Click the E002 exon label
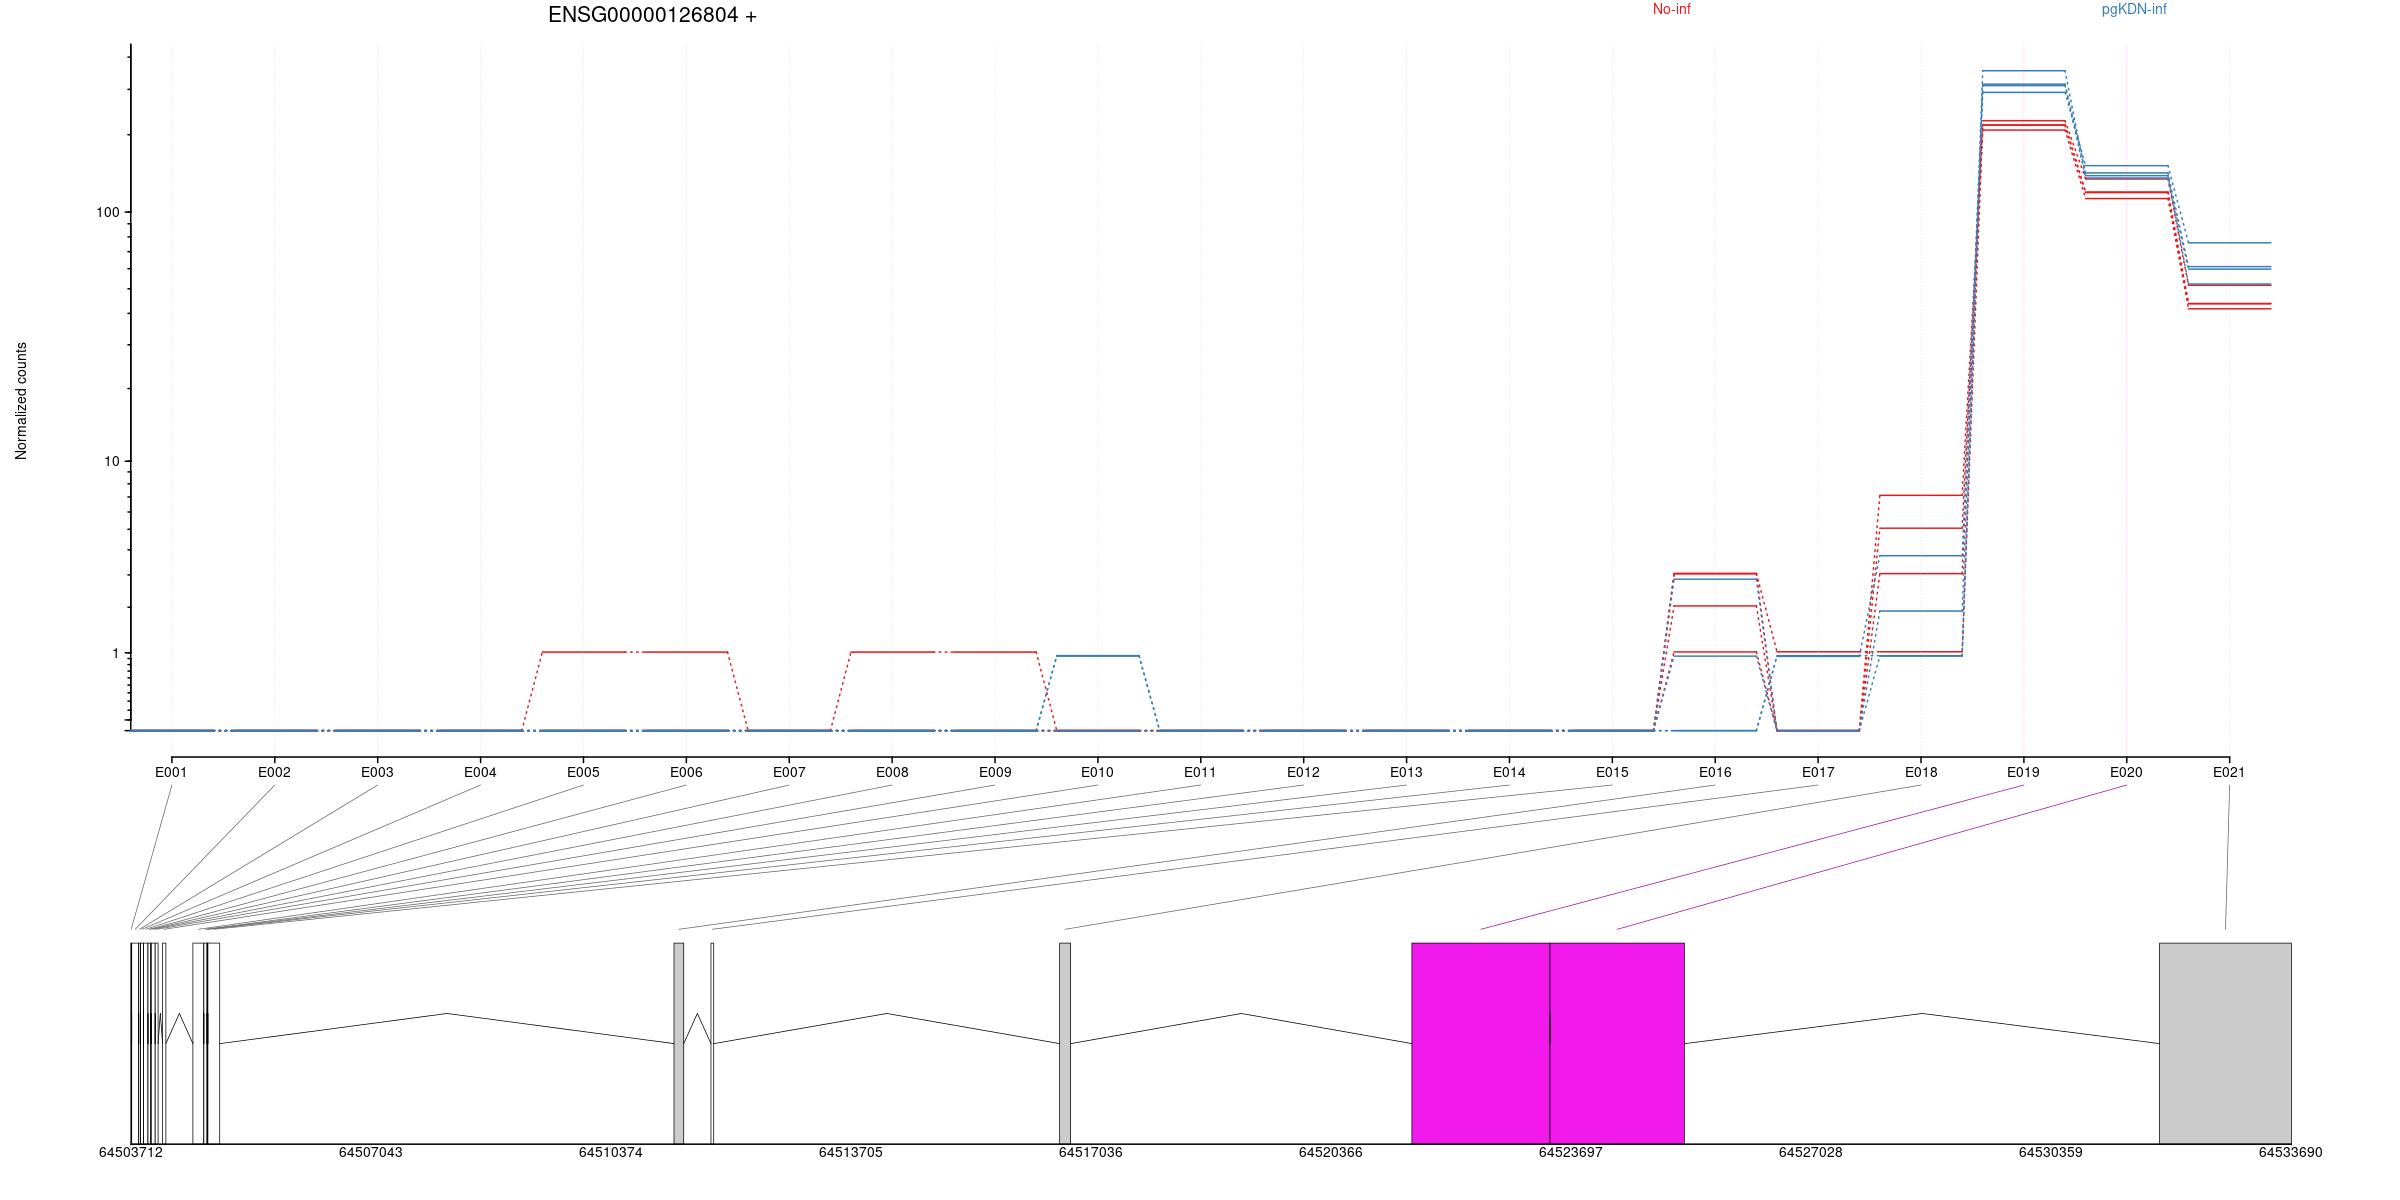Viewport: 2400px width, 1200px height. 274,772
